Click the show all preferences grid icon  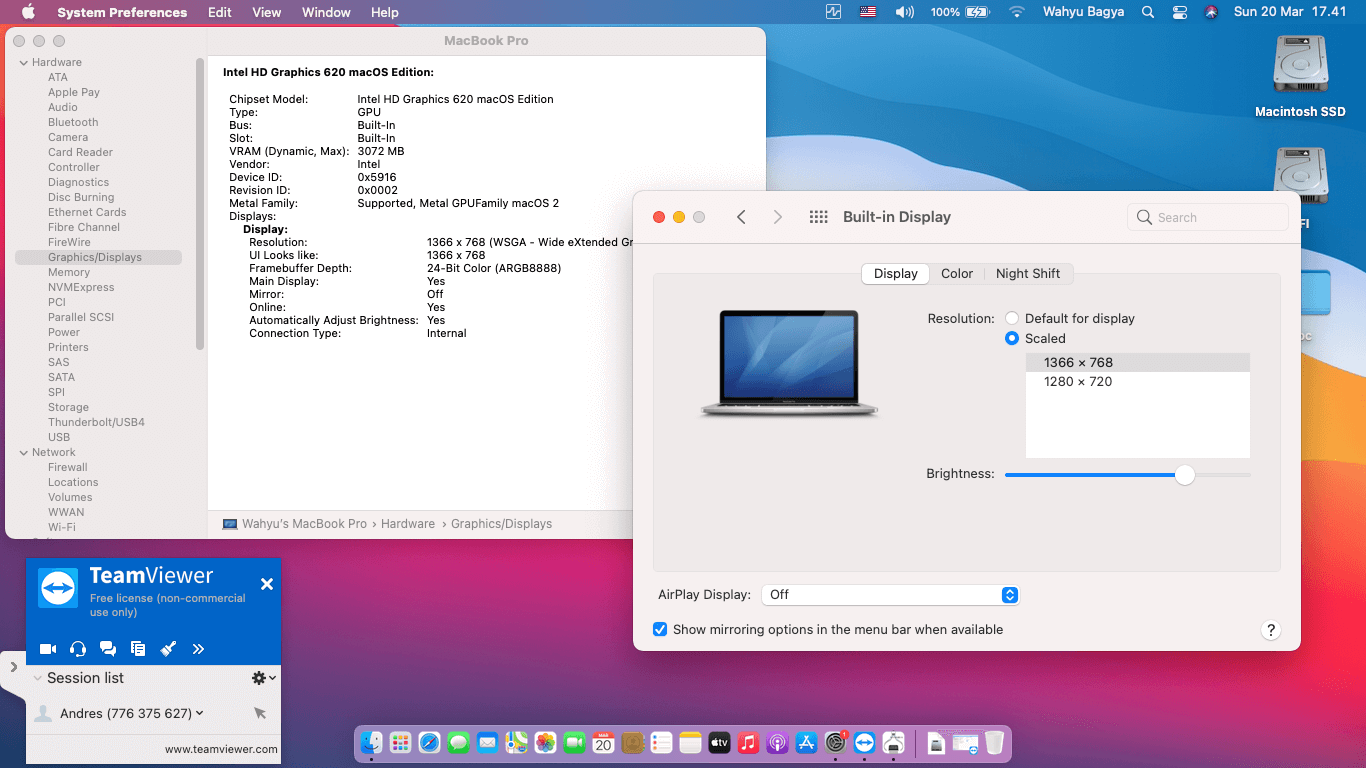818,217
